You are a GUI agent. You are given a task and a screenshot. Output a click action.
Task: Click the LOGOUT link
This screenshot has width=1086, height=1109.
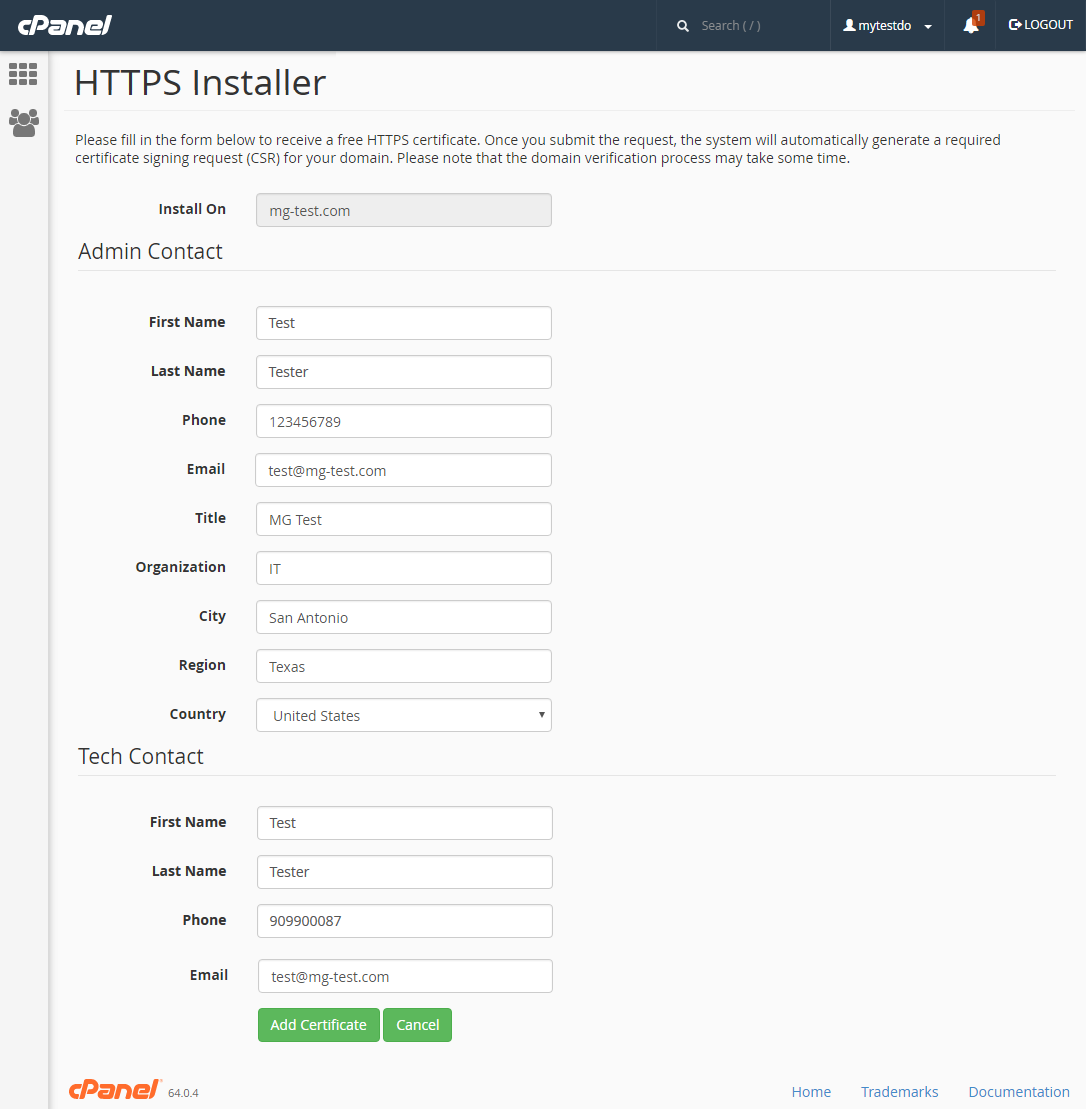point(1040,25)
